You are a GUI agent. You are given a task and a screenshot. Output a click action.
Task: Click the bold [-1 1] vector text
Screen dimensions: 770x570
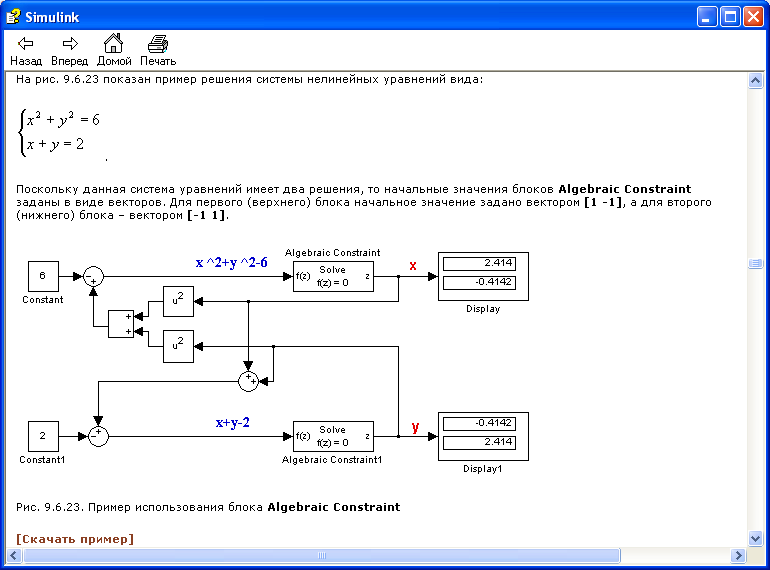point(207,215)
